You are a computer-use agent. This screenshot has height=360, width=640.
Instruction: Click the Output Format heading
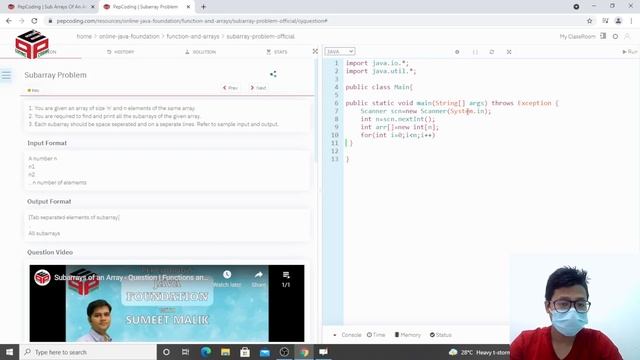coord(49,202)
